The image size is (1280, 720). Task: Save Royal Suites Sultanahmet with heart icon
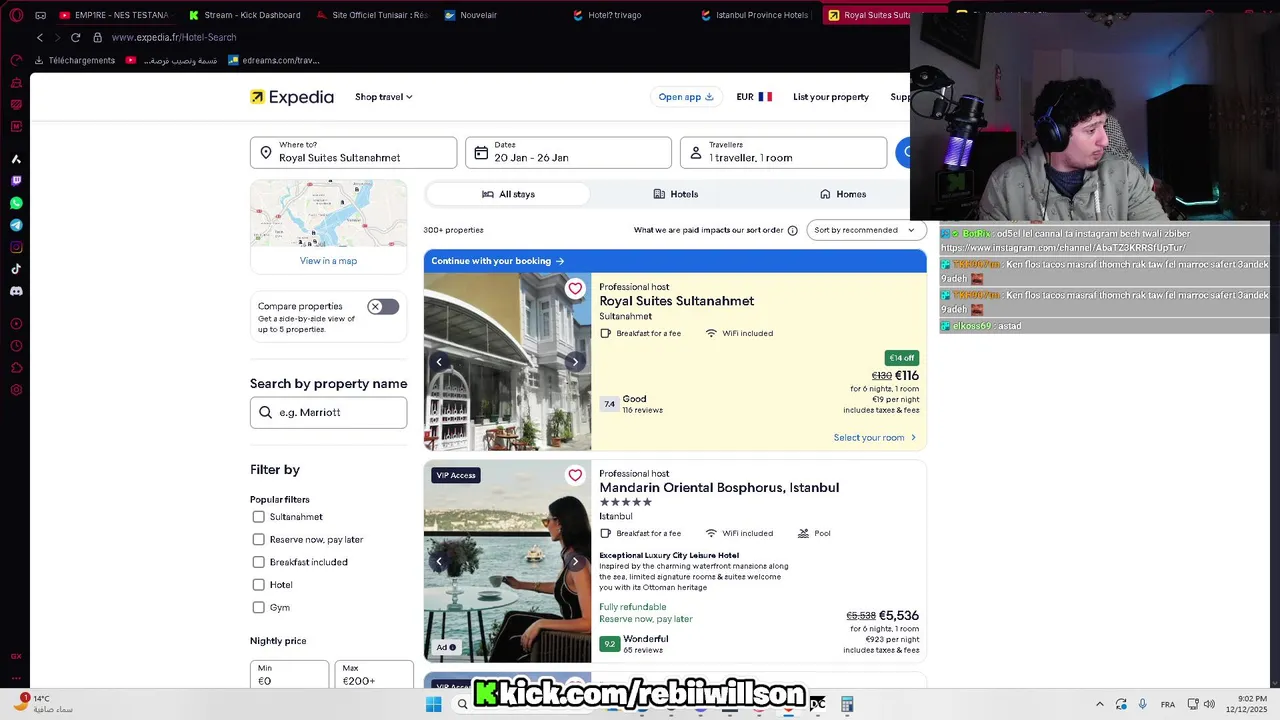tap(575, 289)
